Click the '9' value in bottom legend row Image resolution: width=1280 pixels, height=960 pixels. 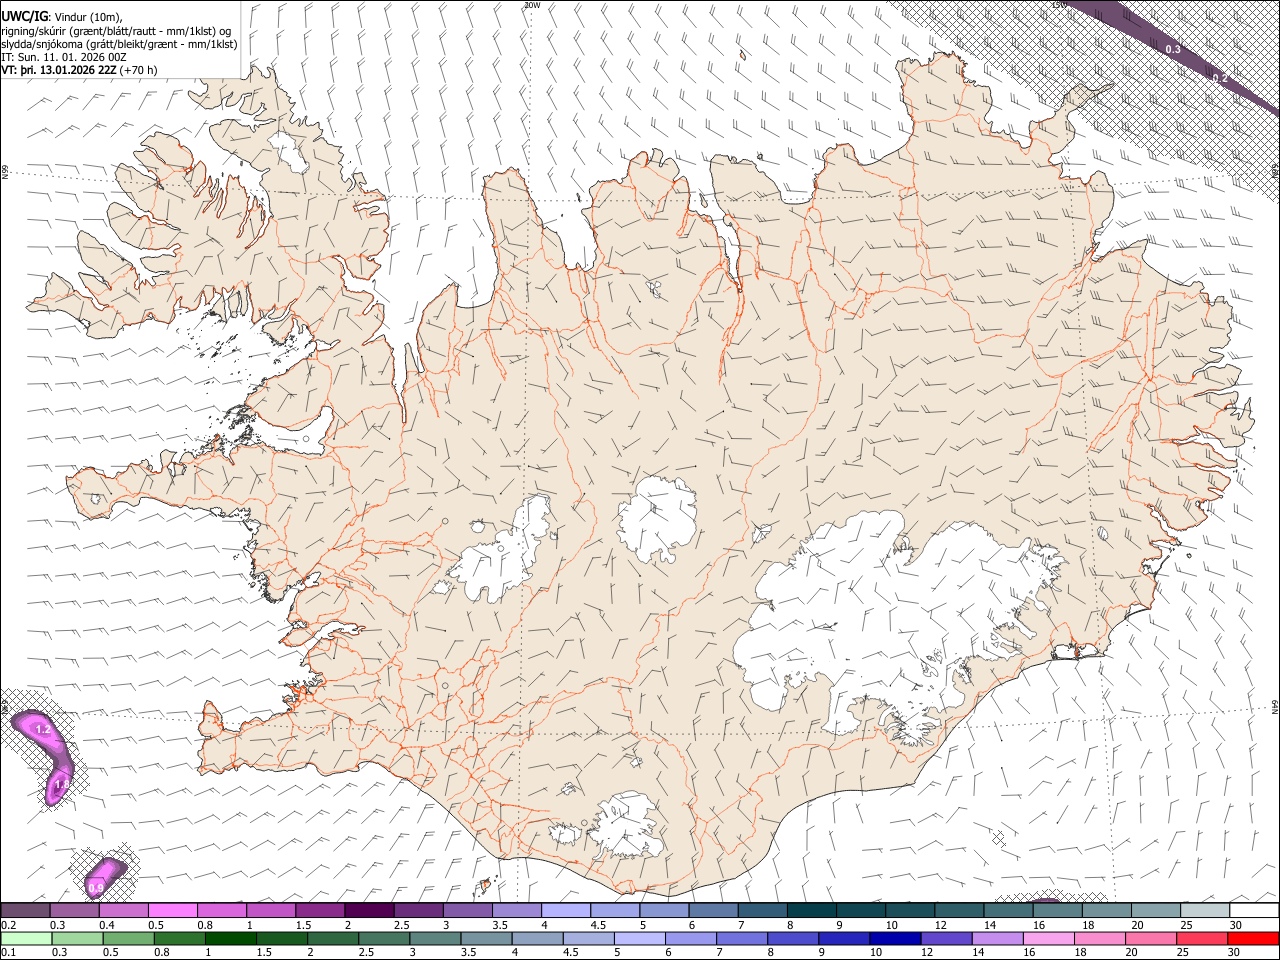point(824,952)
